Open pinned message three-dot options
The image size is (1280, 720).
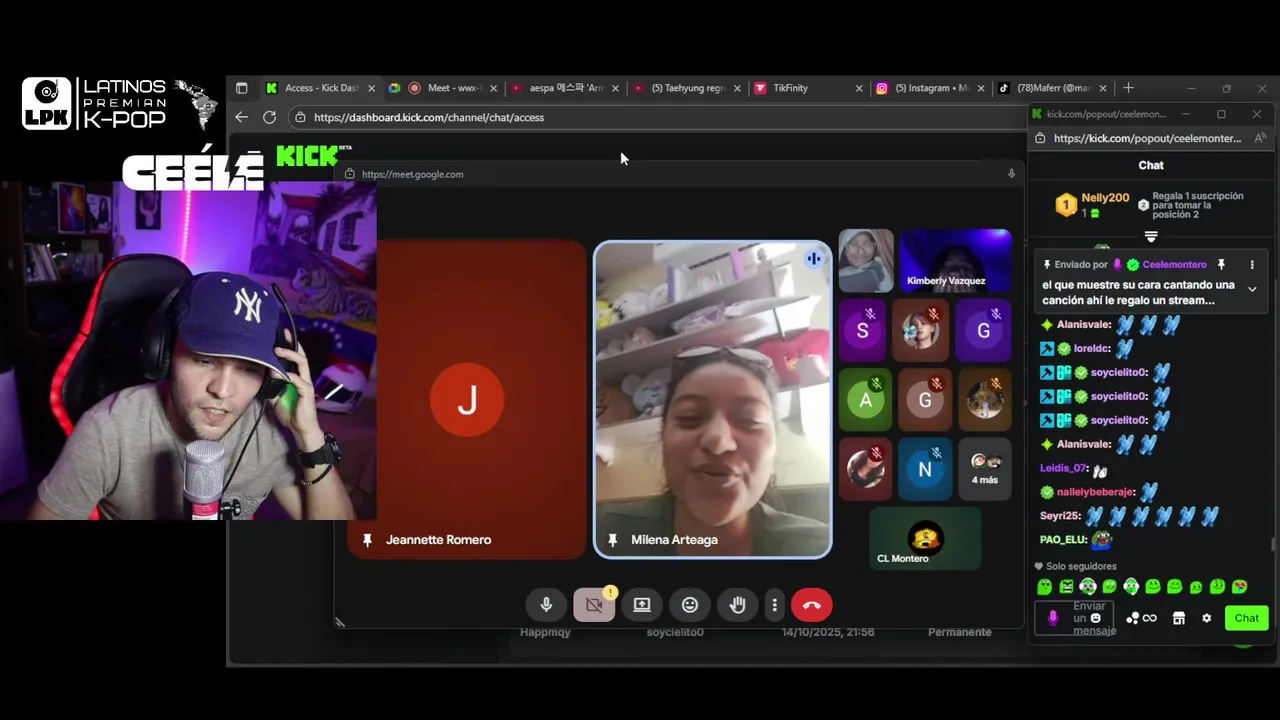tap(1252, 265)
